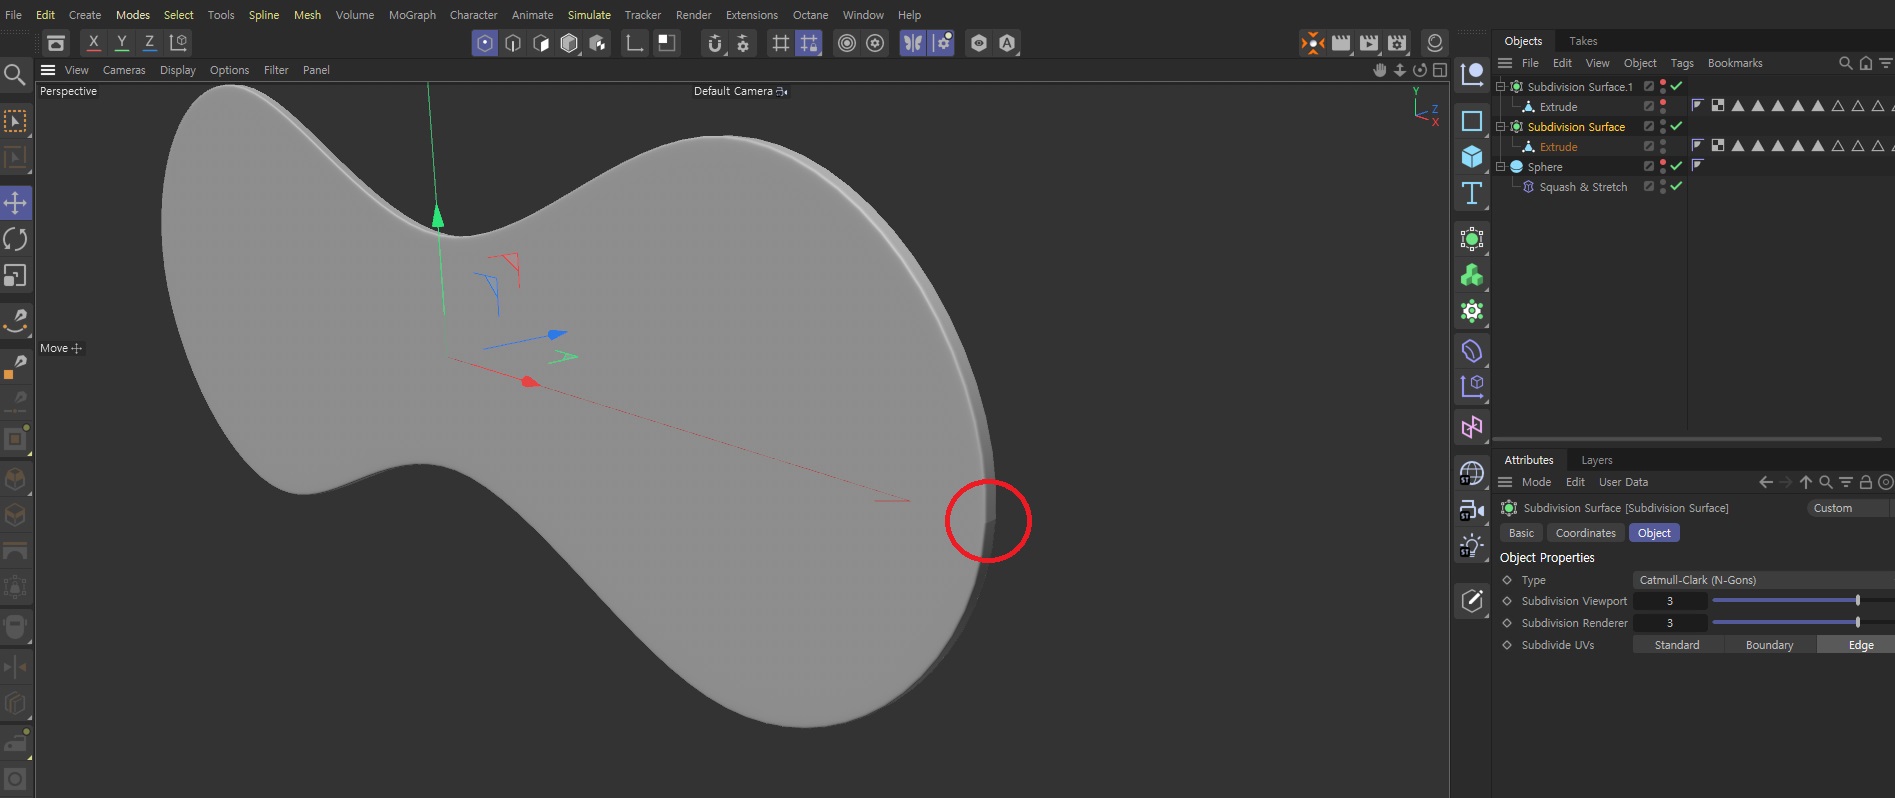This screenshot has width=1895, height=798.
Task: Open viewport Cameras menu
Action: 124,70
